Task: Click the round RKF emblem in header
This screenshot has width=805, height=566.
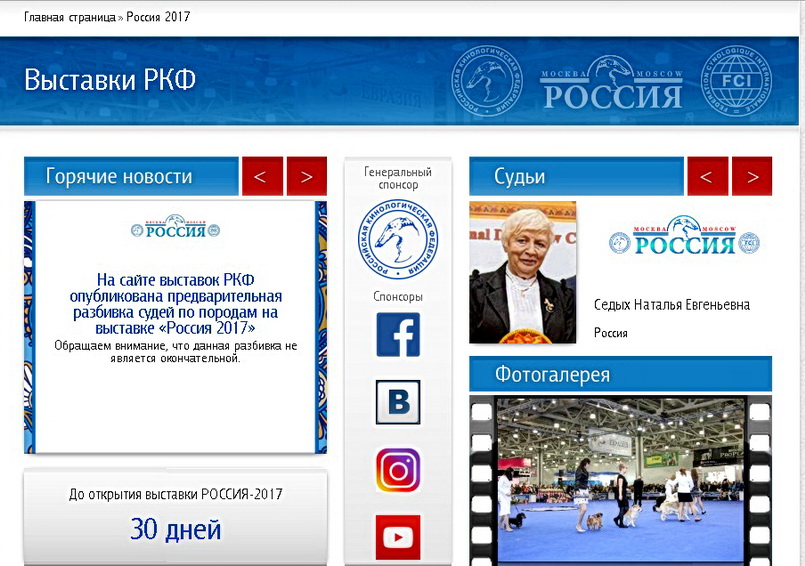Action: tap(488, 81)
